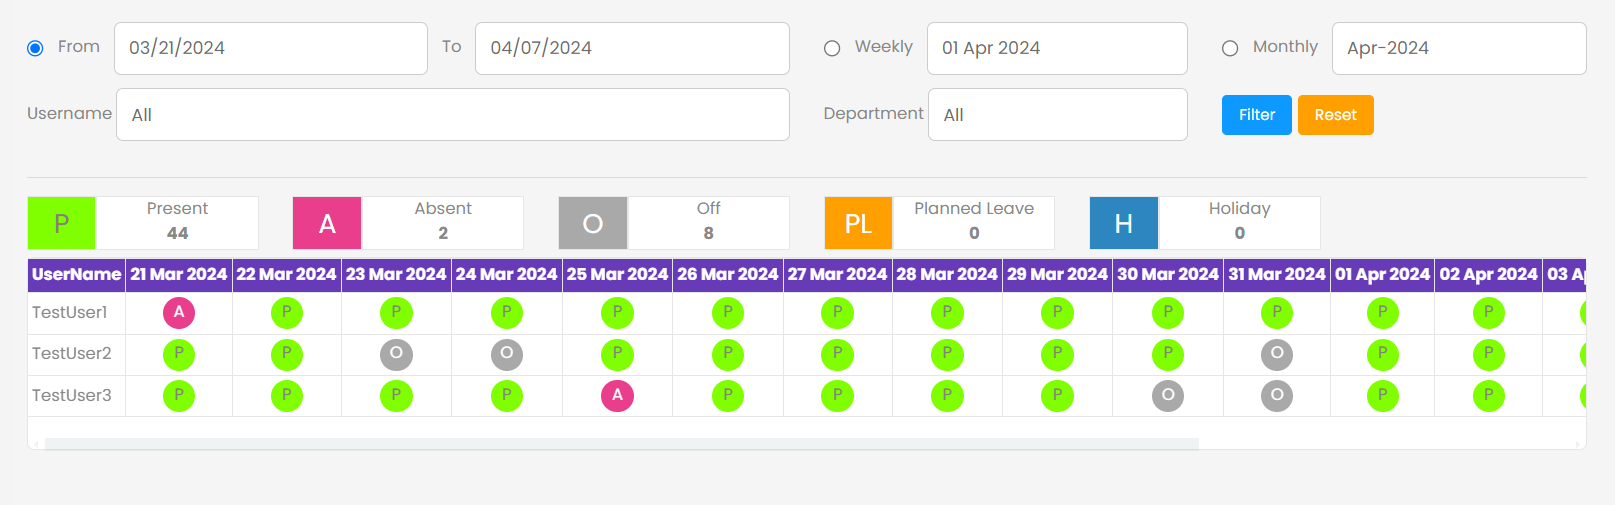1615x505 pixels.
Task: Click TestUser2 off icon for 23 Mar
Action: click(396, 354)
